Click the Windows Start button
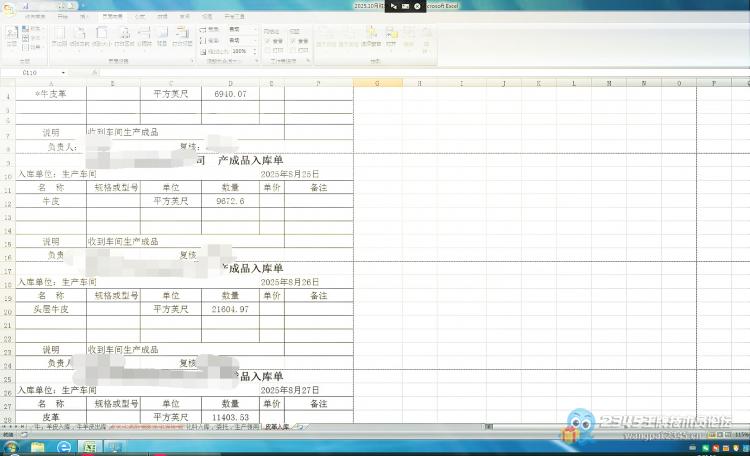Screen dimensions: 750x456 (x=11, y=447)
